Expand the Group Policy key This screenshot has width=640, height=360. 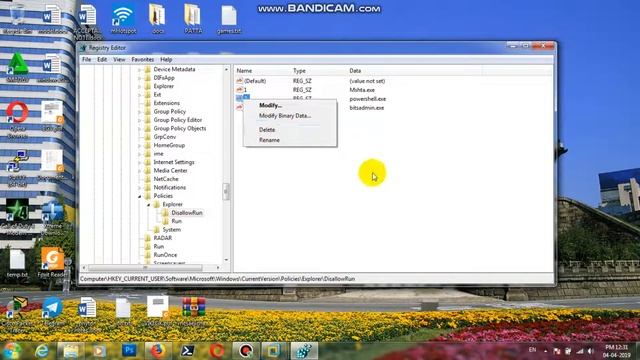click(140, 112)
